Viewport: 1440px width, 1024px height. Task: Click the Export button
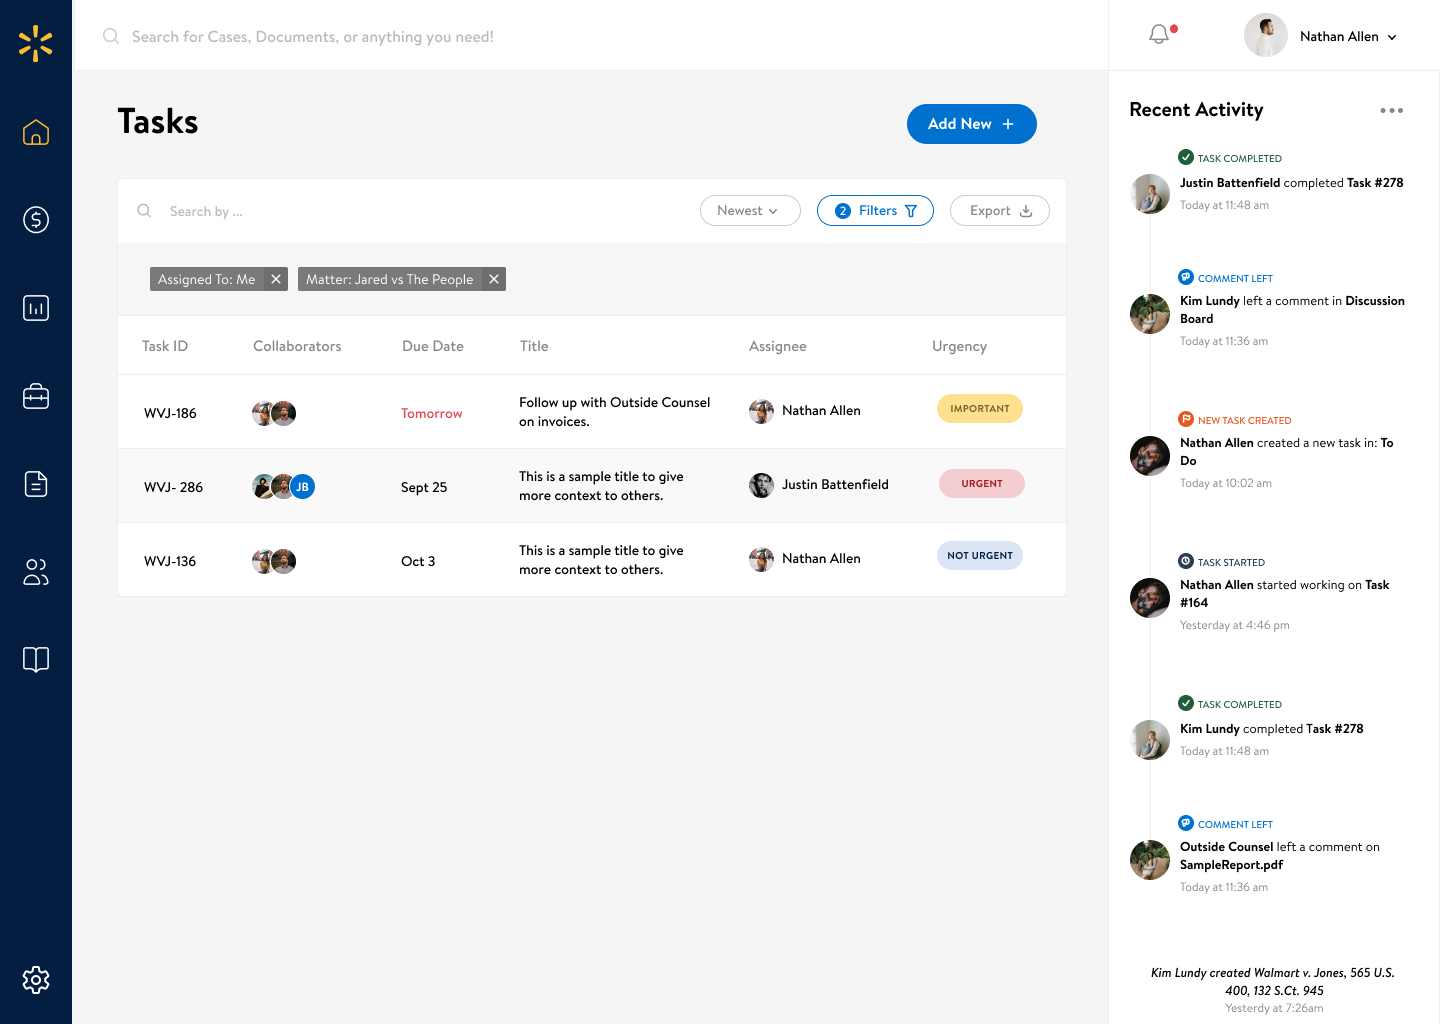[x=1000, y=211]
